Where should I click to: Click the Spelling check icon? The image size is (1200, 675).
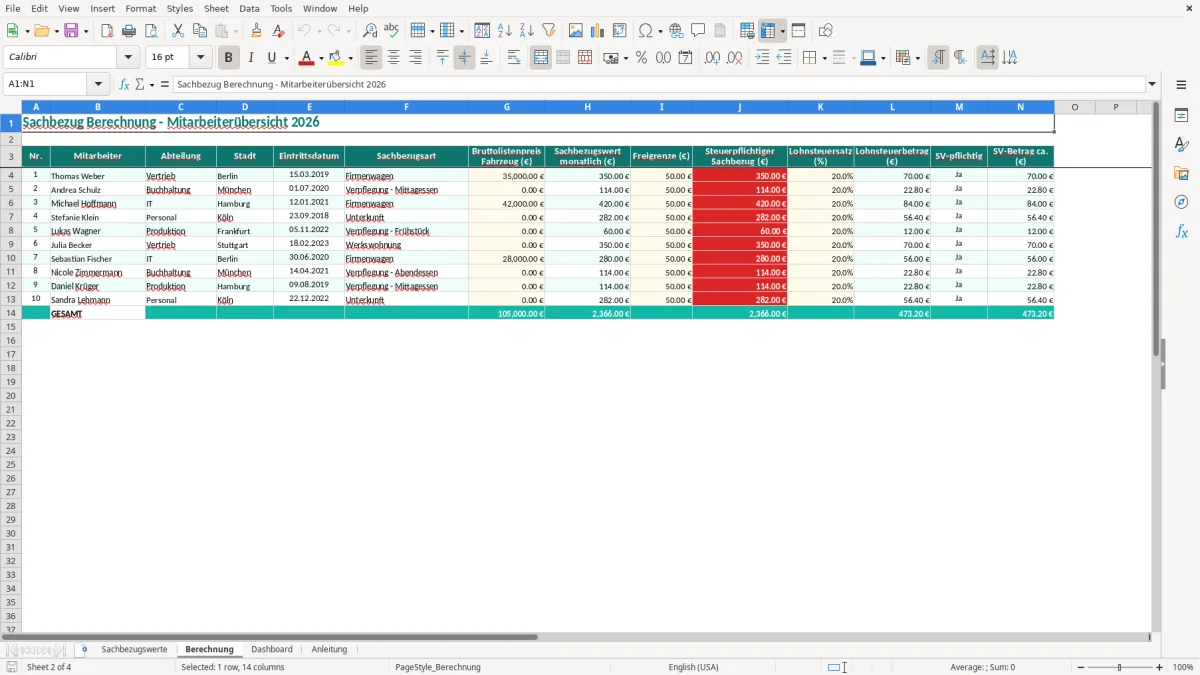392,31
